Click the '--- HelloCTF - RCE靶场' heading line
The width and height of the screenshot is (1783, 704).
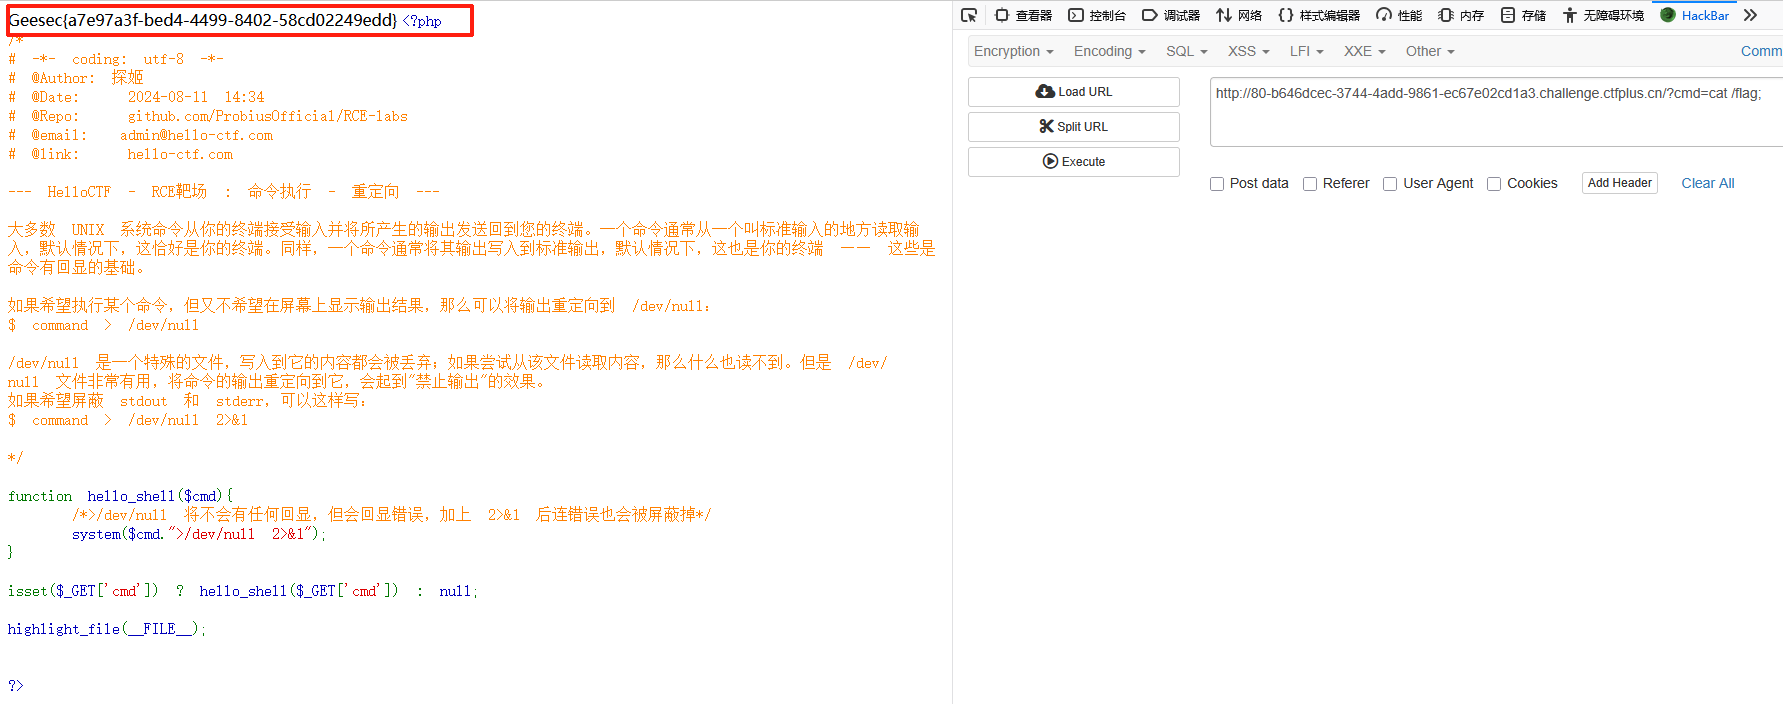(224, 191)
